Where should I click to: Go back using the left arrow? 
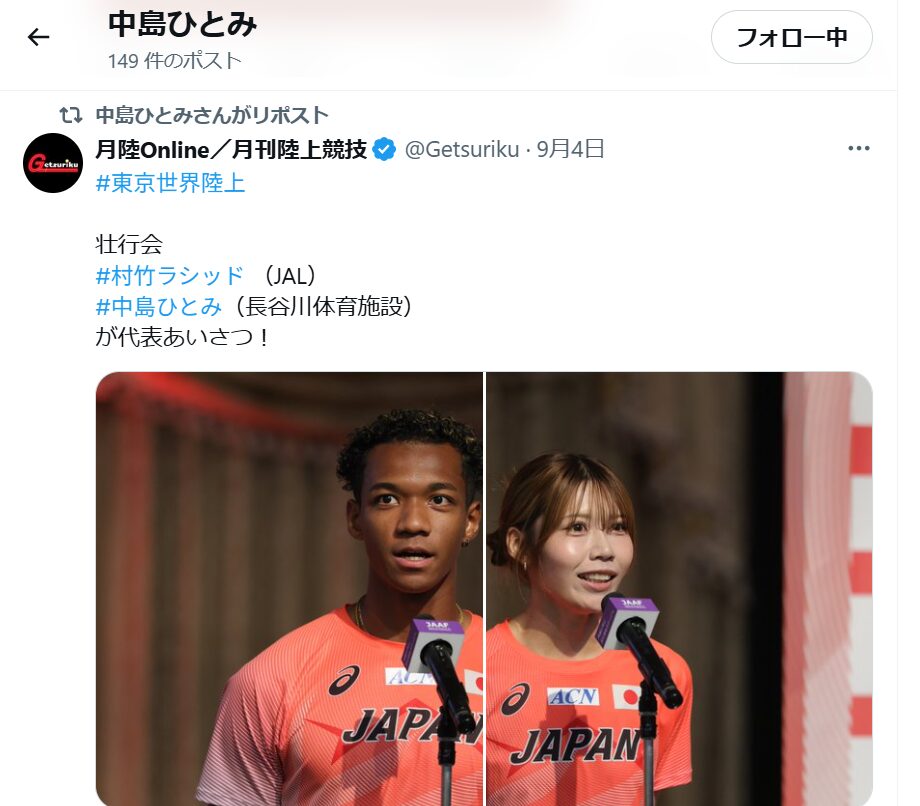click(x=39, y=37)
